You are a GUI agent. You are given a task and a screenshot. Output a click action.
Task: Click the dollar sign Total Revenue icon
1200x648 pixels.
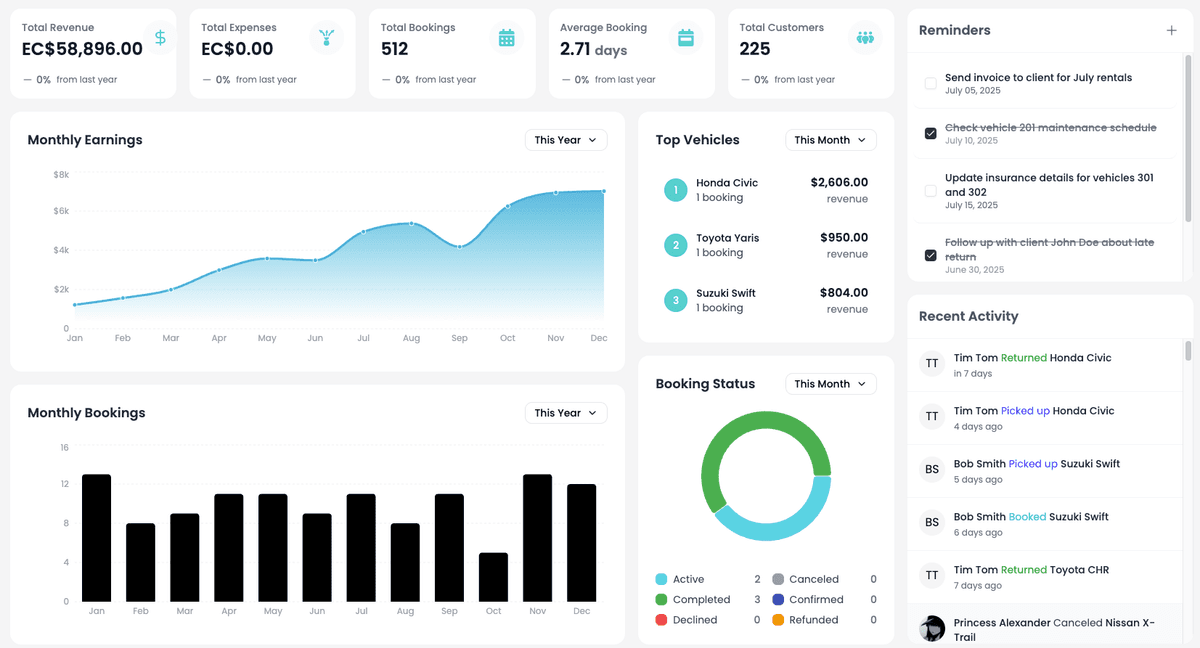point(160,38)
